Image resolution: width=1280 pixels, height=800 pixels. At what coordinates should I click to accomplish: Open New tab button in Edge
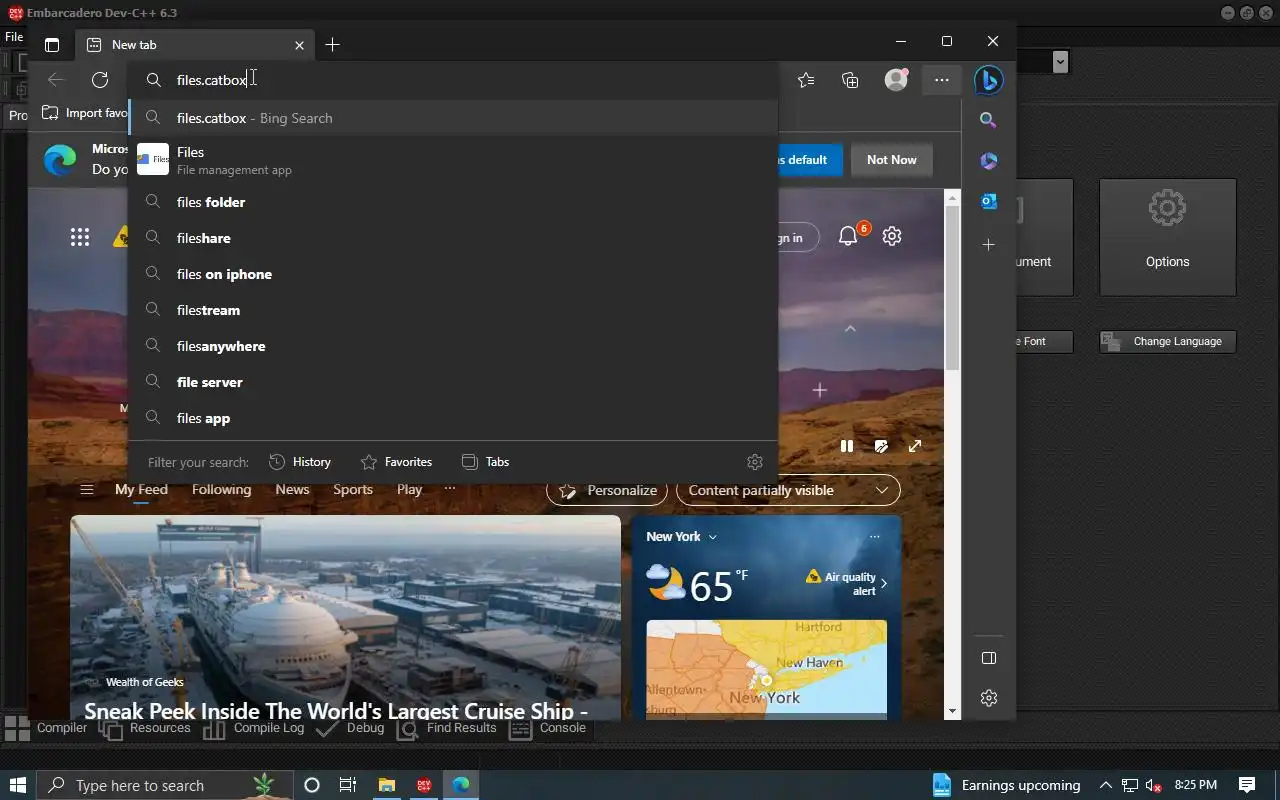tap(333, 45)
